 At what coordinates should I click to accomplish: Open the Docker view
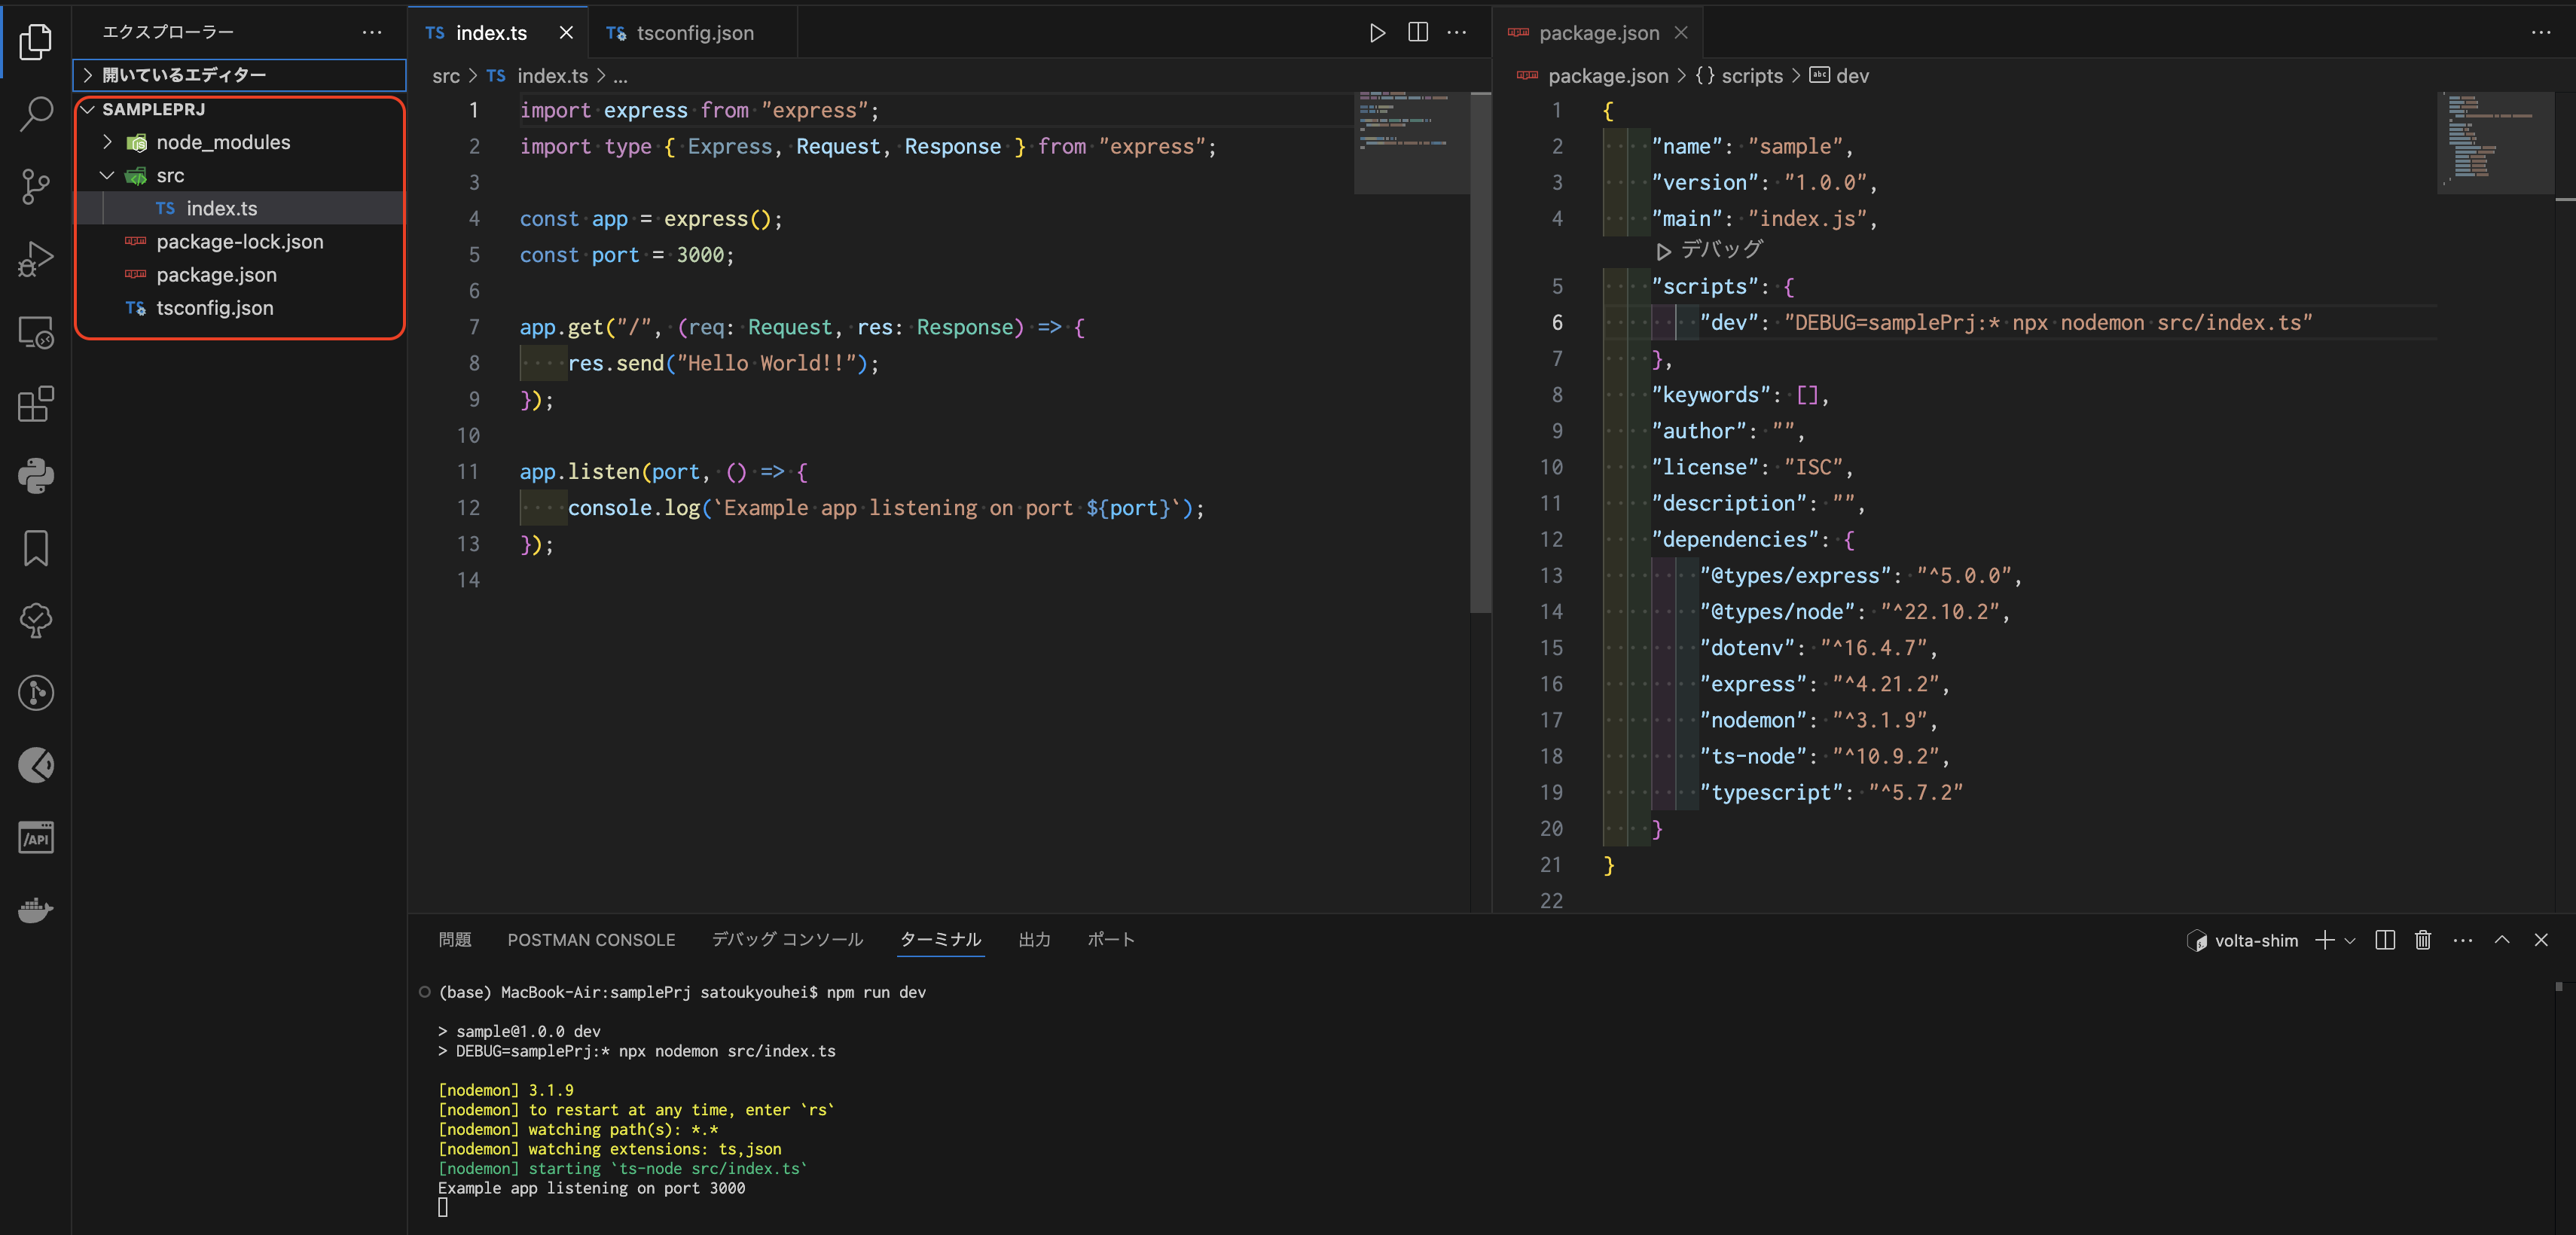coord(36,909)
